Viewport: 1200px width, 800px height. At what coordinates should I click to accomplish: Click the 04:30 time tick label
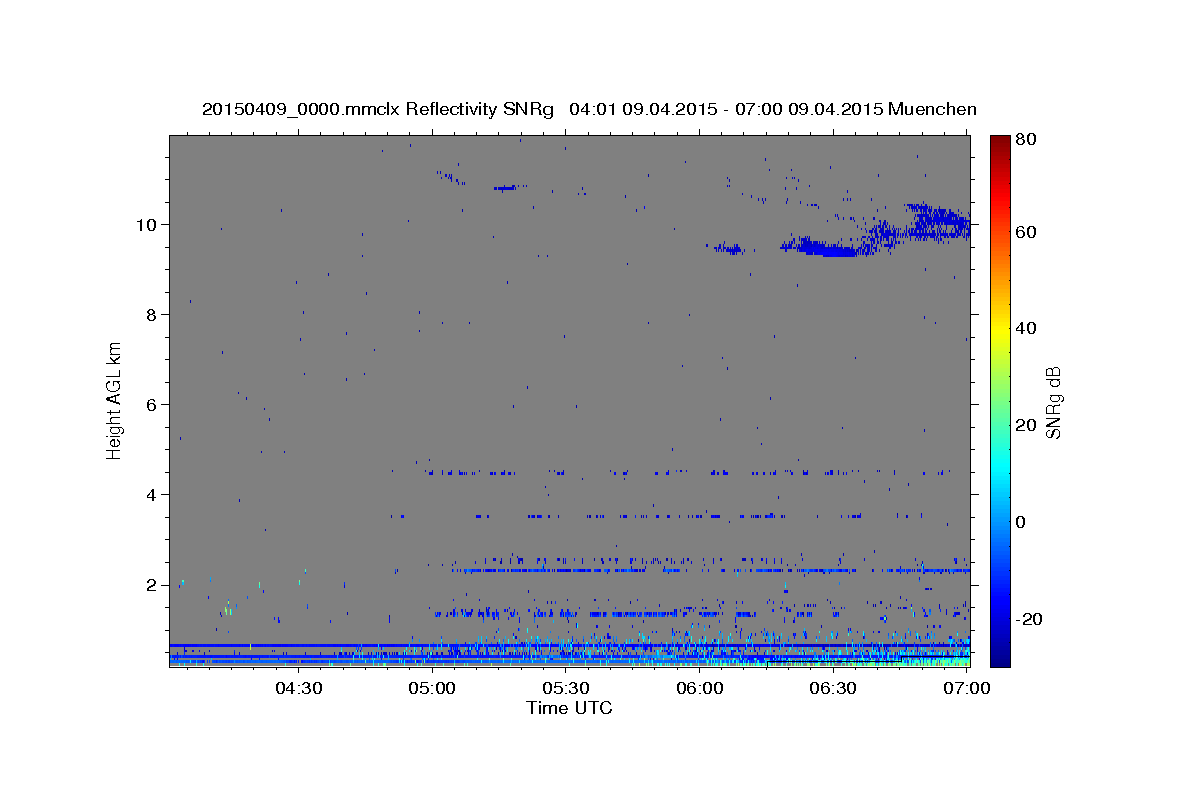coord(298,689)
